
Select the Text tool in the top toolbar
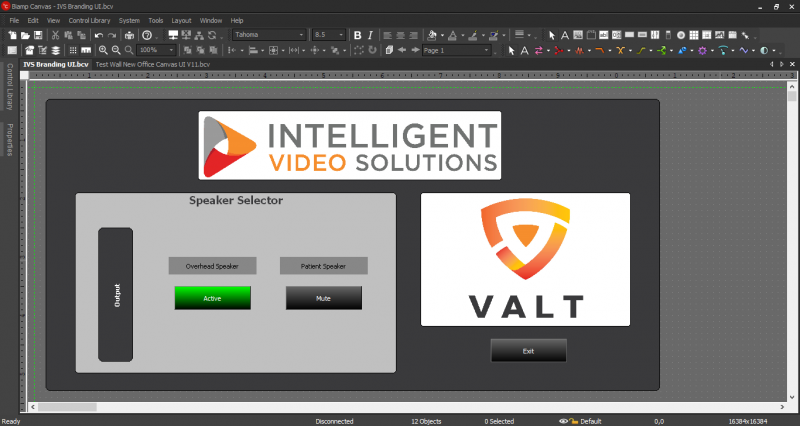(565, 35)
